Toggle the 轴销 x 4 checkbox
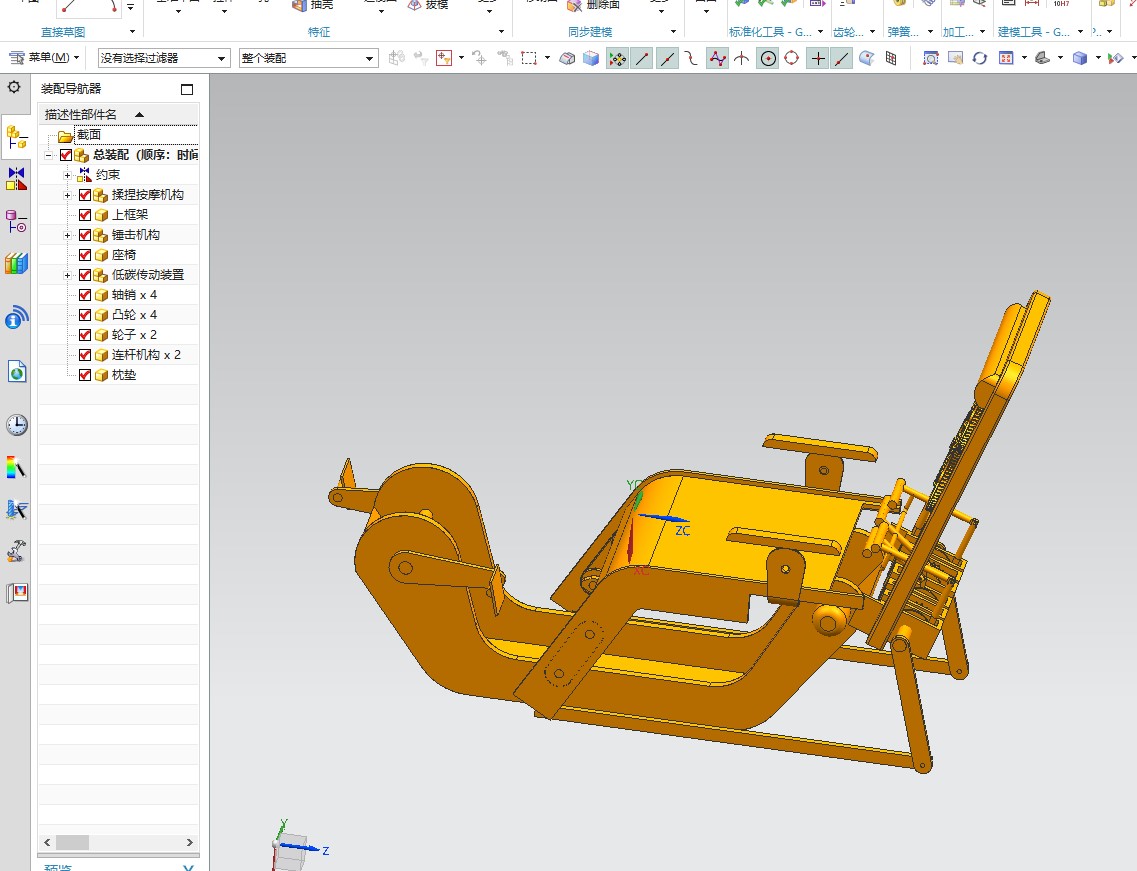1137x871 pixels. [85, 295]
